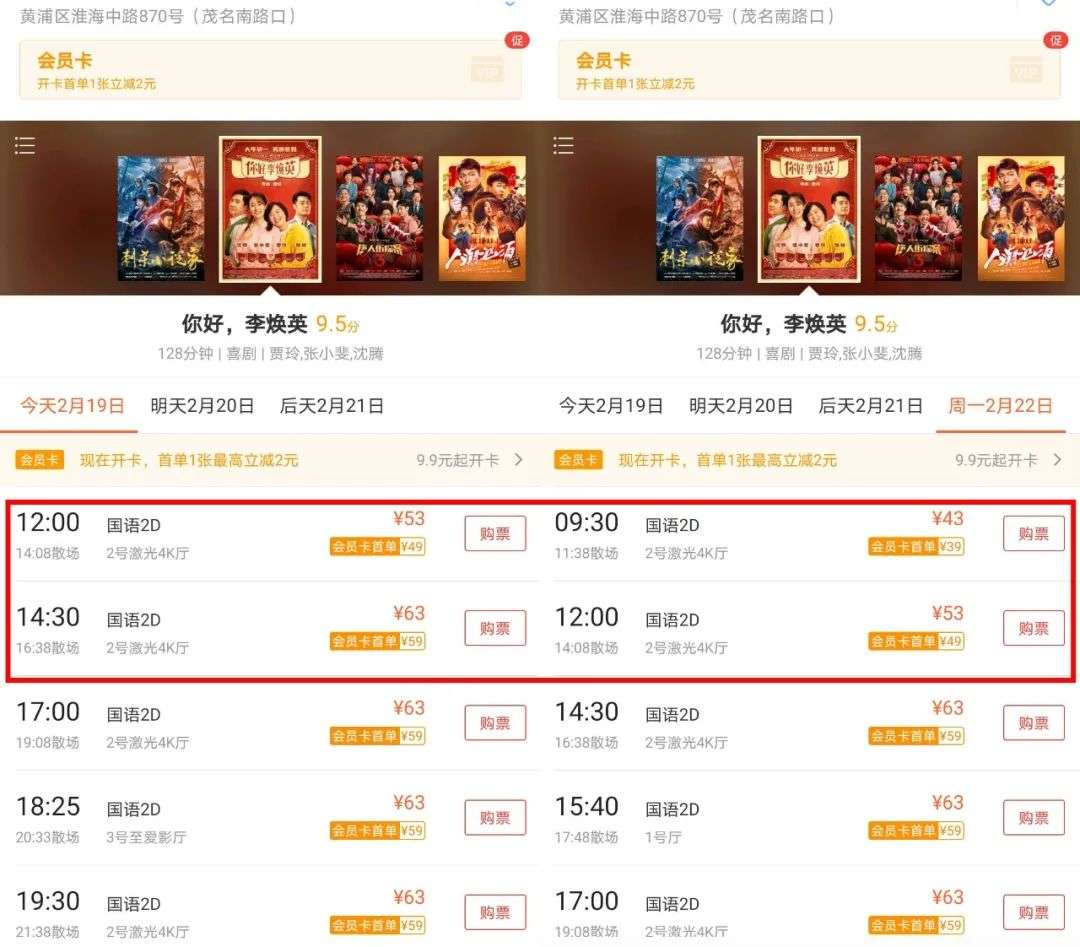
Task: Open the movie list icon in left panel
Action: (x=25, y=145)
